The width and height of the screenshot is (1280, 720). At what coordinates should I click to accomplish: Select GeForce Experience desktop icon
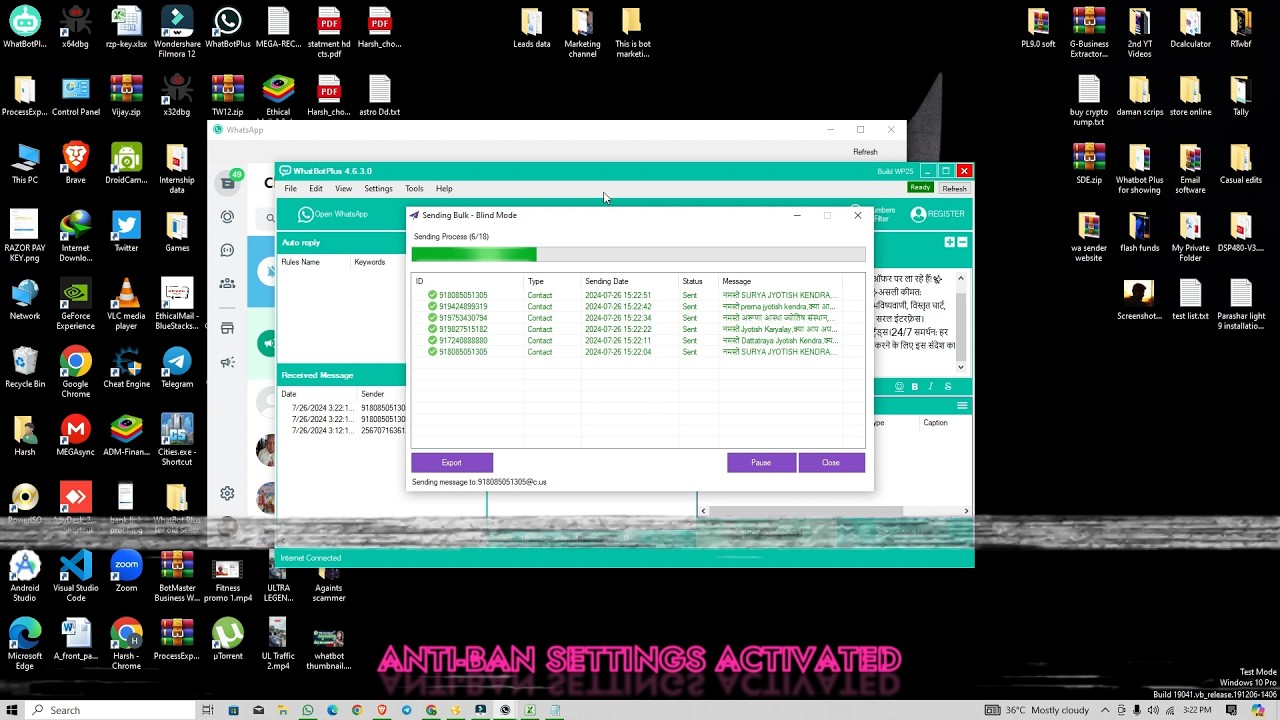coord(75,304)
